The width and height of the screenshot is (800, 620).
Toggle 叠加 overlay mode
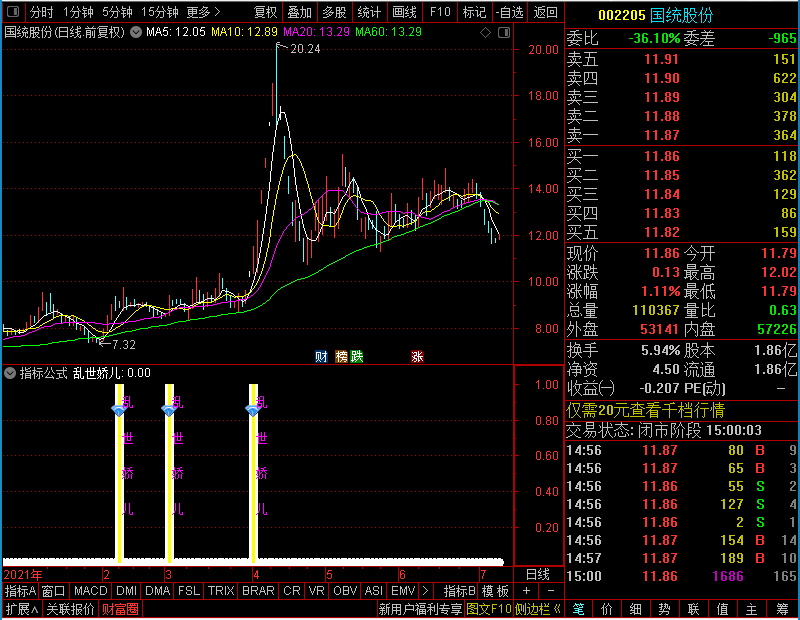(299, 12)
